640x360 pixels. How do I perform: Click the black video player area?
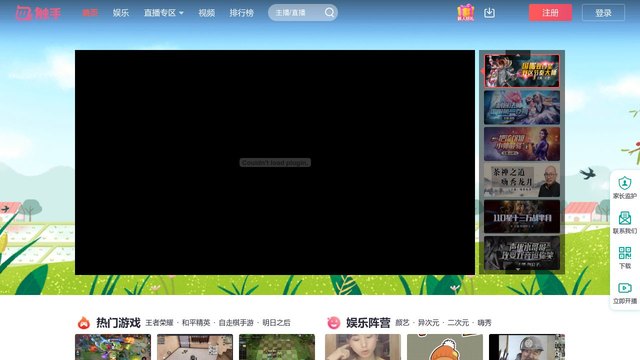pyautogui.click(x=275, y=162)
